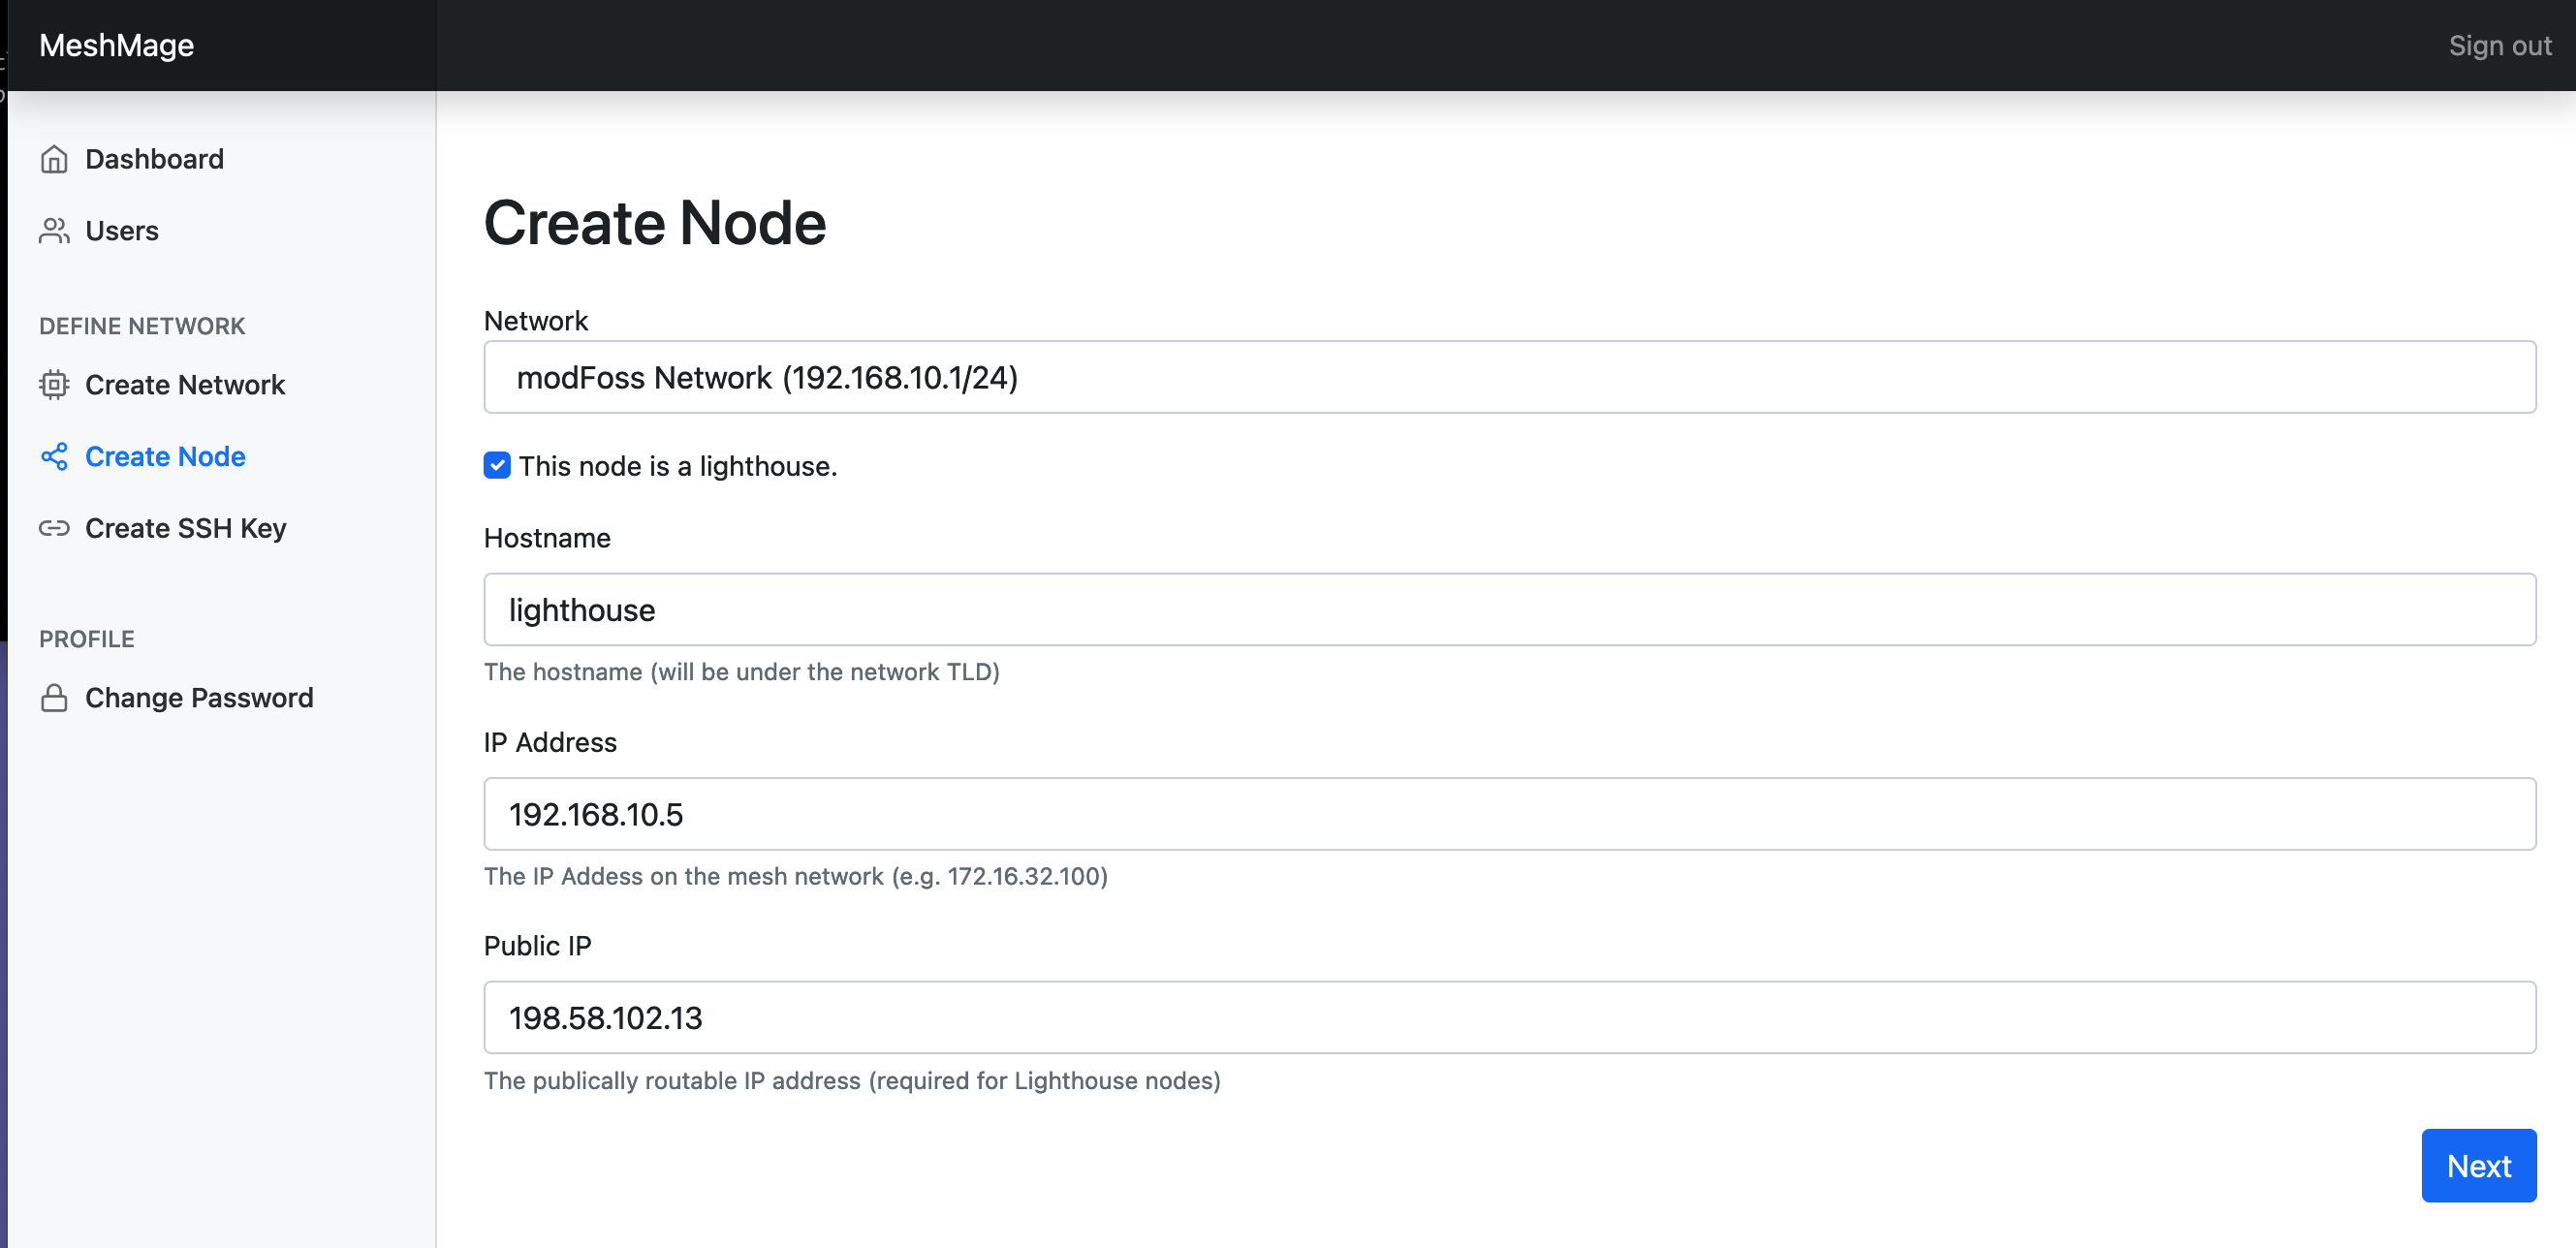The image size is (2576, 1248).
Task: Click the MeshMage brand link
Action: [x=117, y=46]
